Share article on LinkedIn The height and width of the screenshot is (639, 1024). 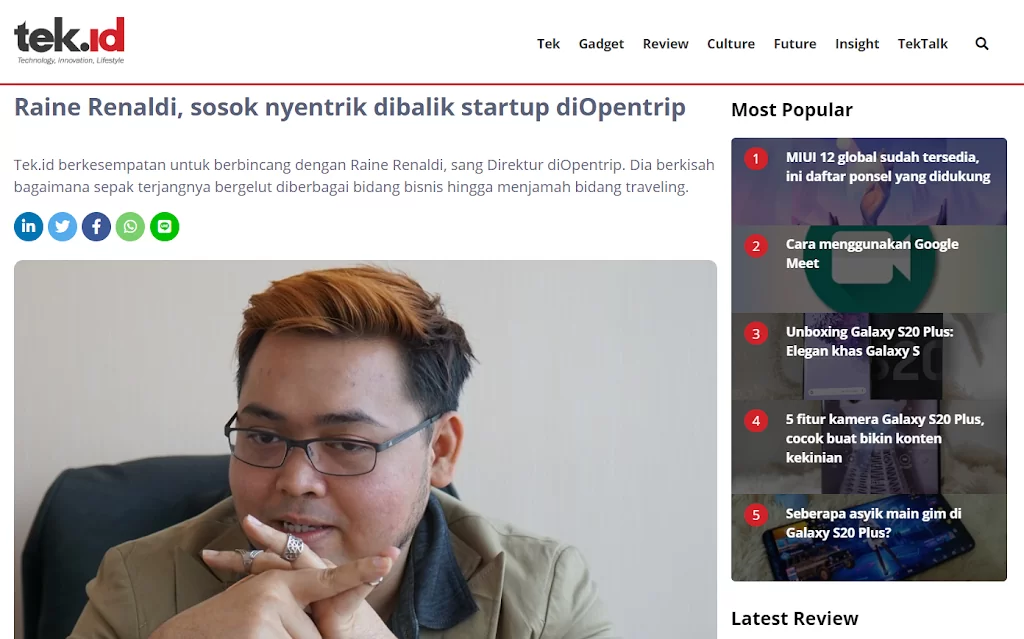(29, 227)
